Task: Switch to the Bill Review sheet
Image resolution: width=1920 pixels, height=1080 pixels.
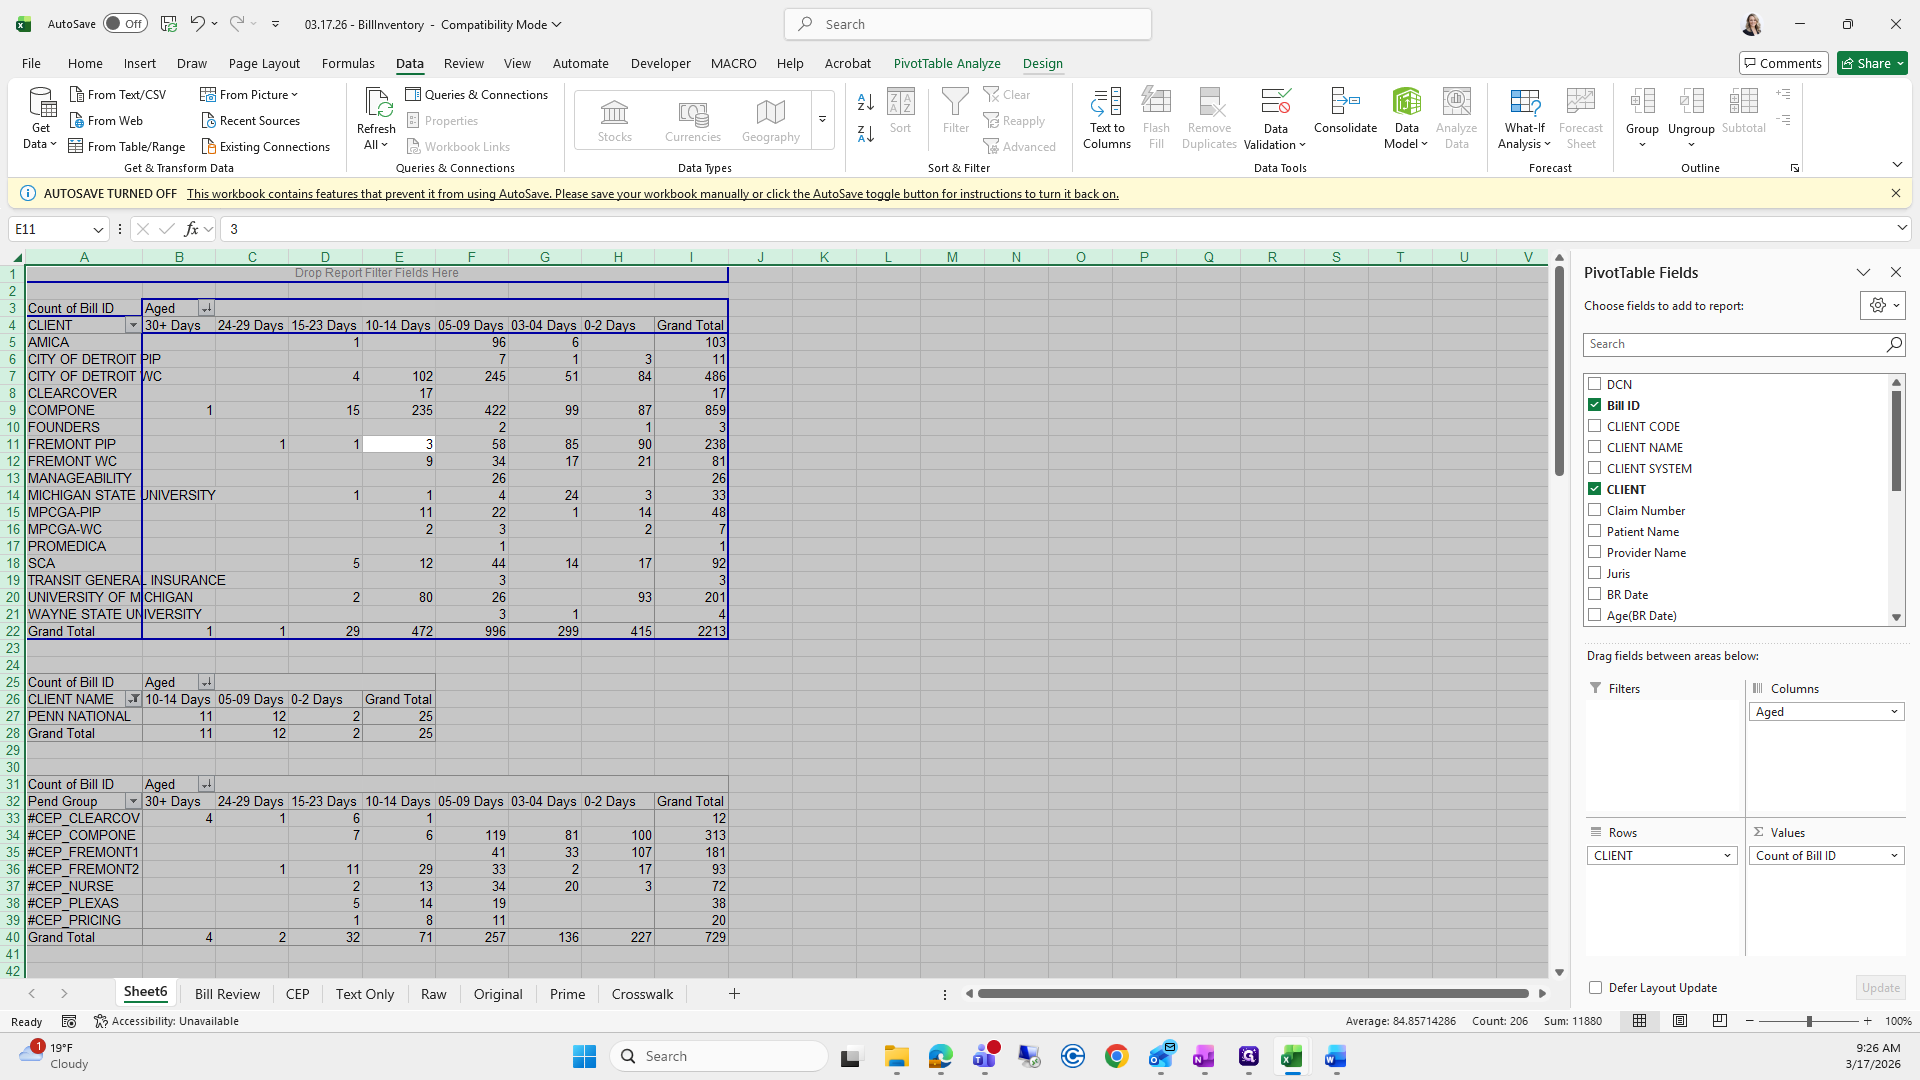Action: (227, 994)
